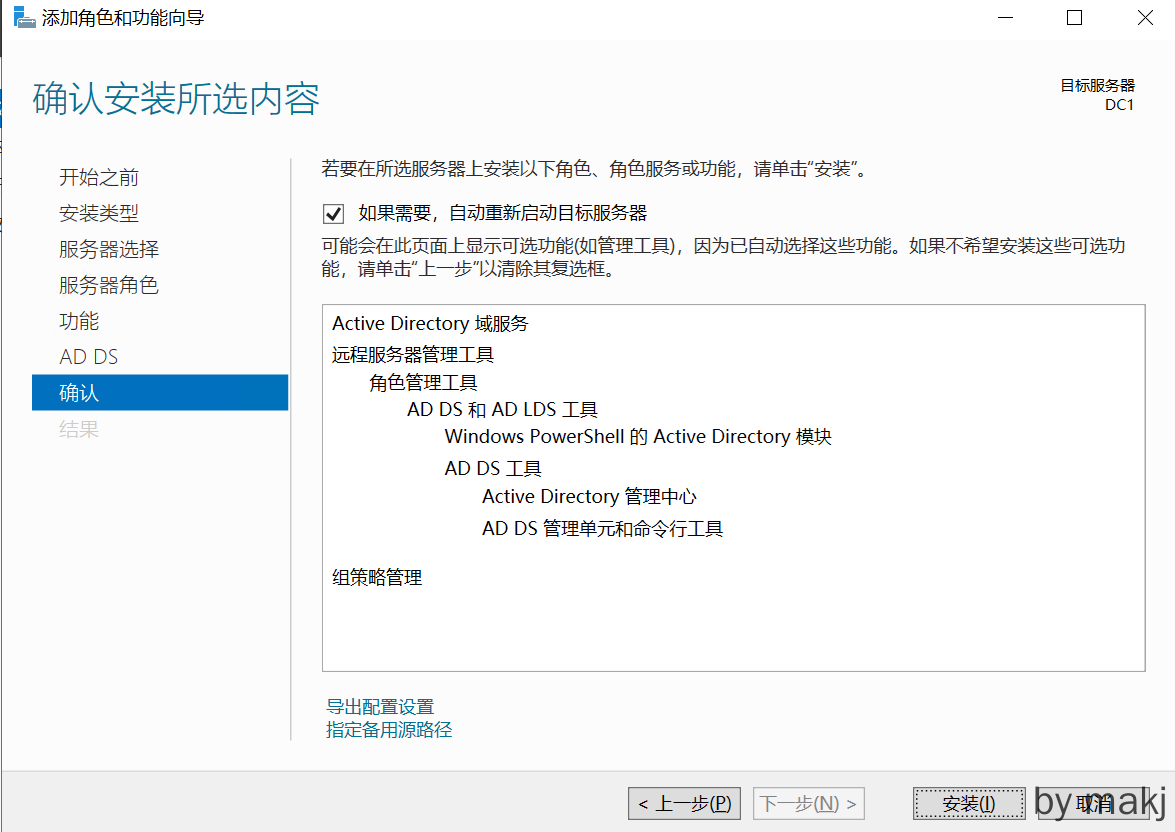The height and width of the screenshot is (832, 1175).
Task: Select Active Directory 管理中心 entry
Action: [x=589, y=497]
